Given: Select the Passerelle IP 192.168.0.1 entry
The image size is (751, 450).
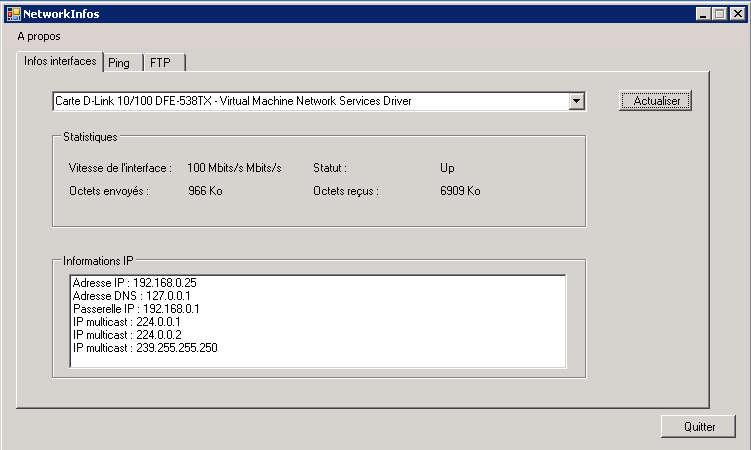Looking at the screenshot, I should (136, 309).
